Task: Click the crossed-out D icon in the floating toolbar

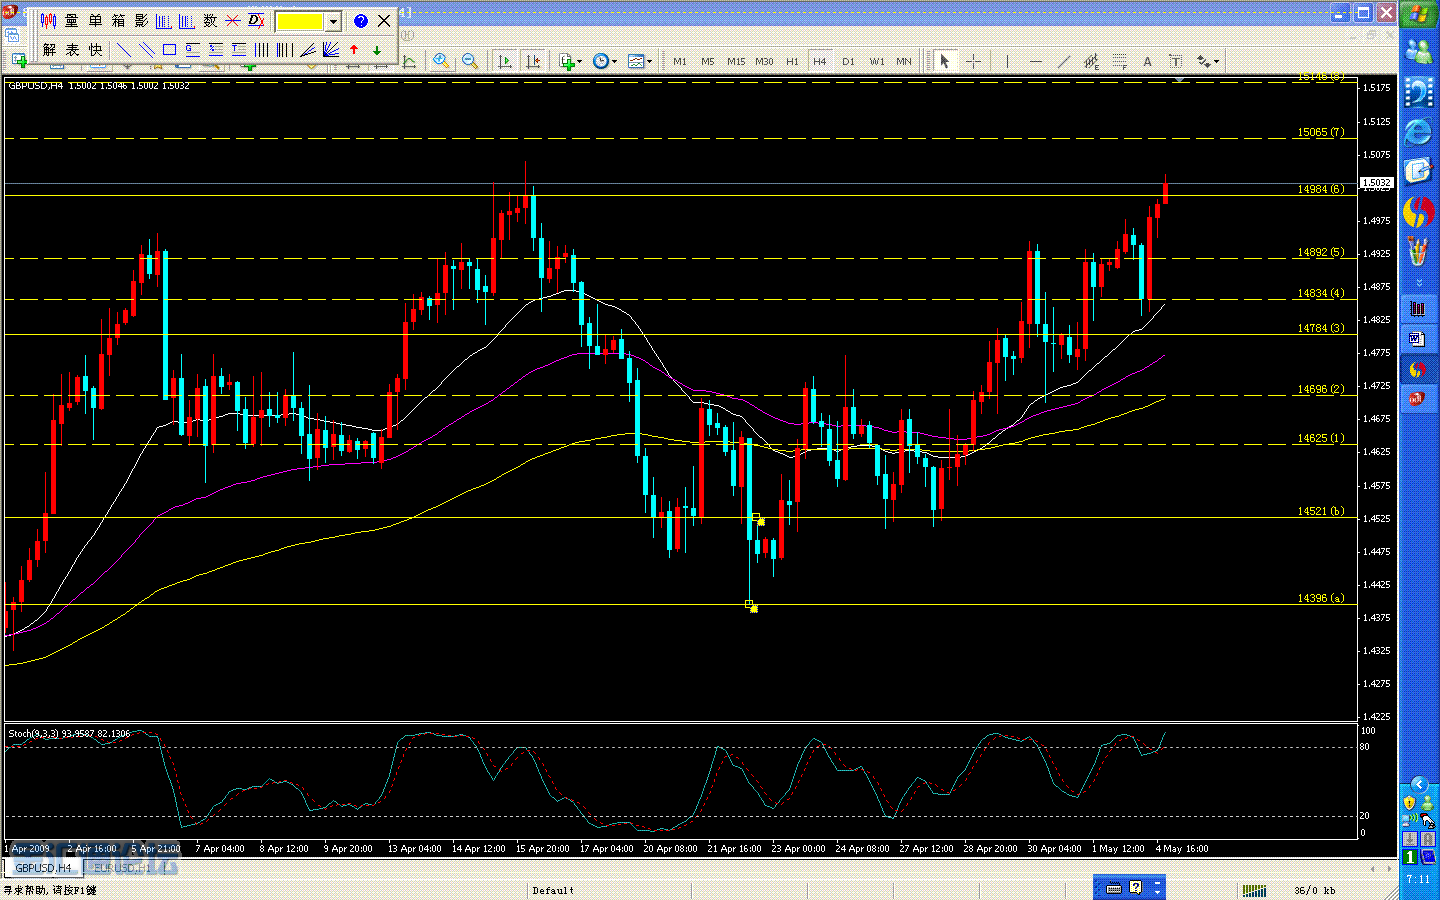Action: 256,21
